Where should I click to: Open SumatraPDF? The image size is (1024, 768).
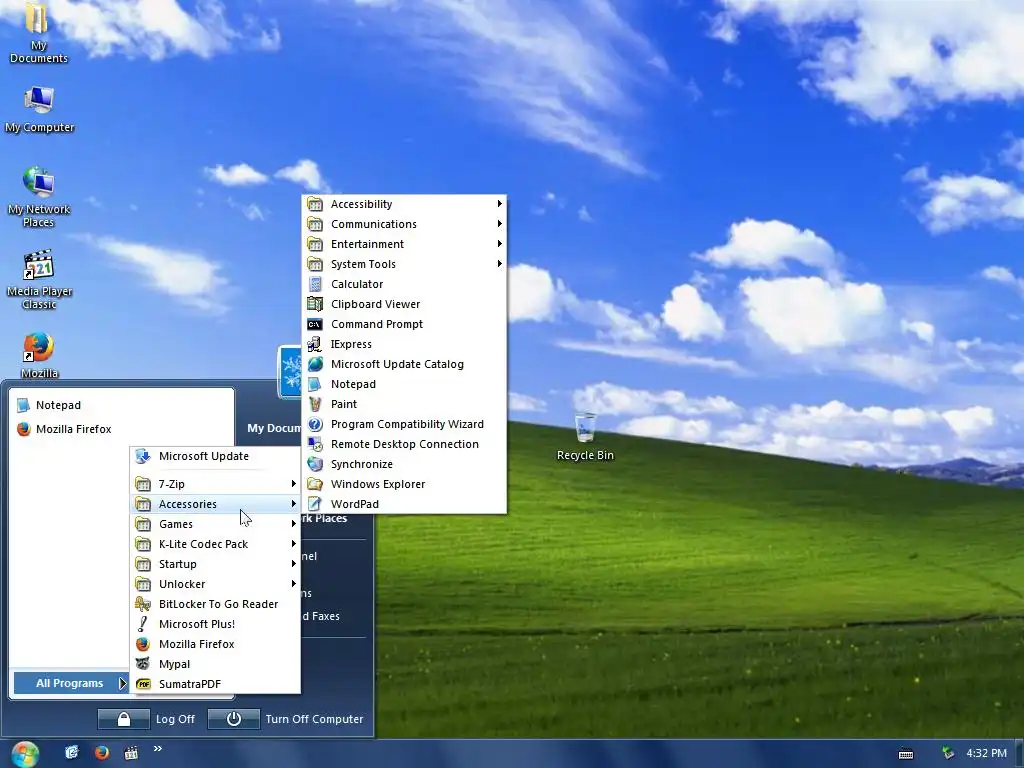tap(215, 684)
